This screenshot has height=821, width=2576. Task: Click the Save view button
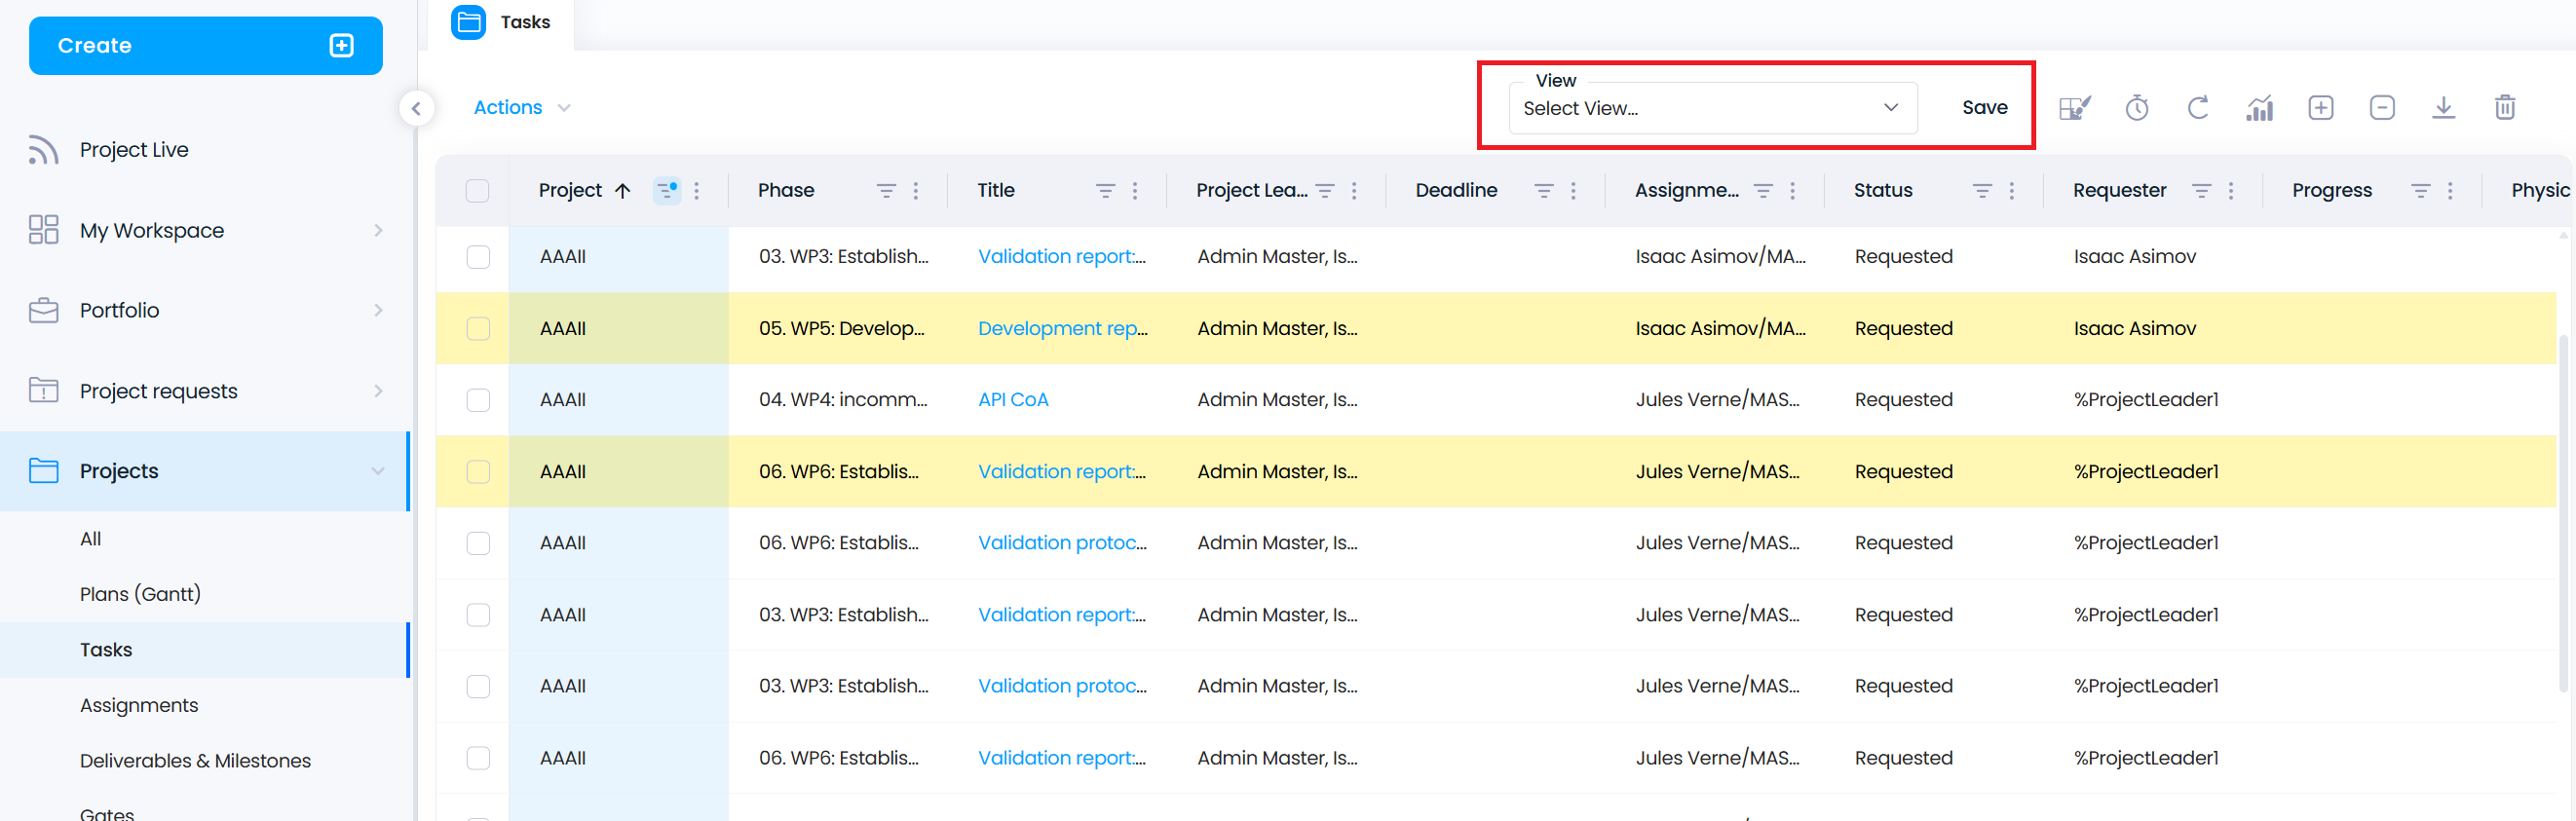click(x=1984, y=108)
